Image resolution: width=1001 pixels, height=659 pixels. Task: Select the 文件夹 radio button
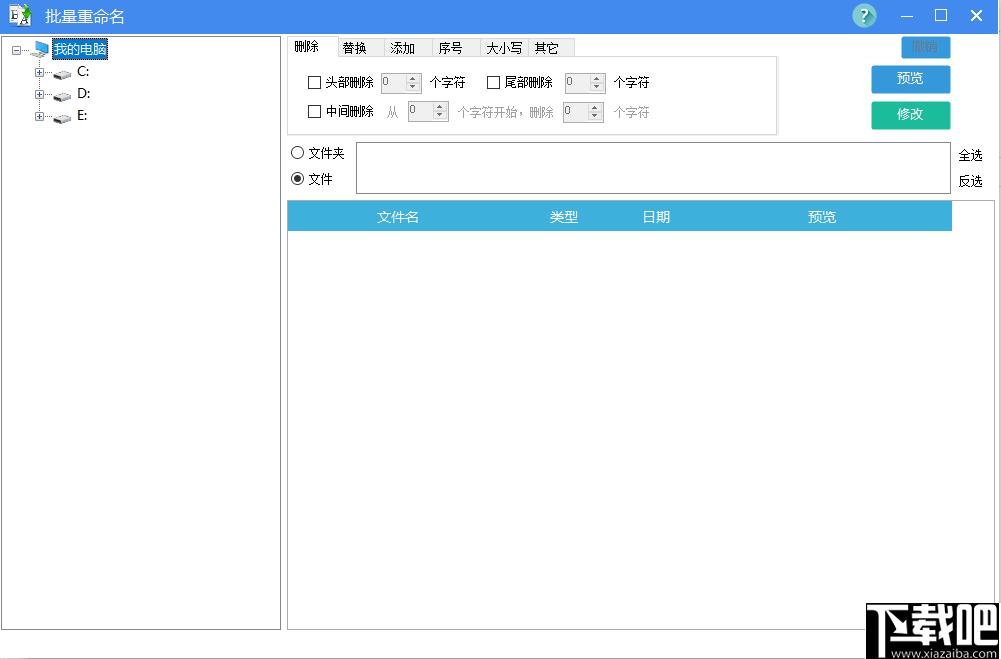pos(298,153)
